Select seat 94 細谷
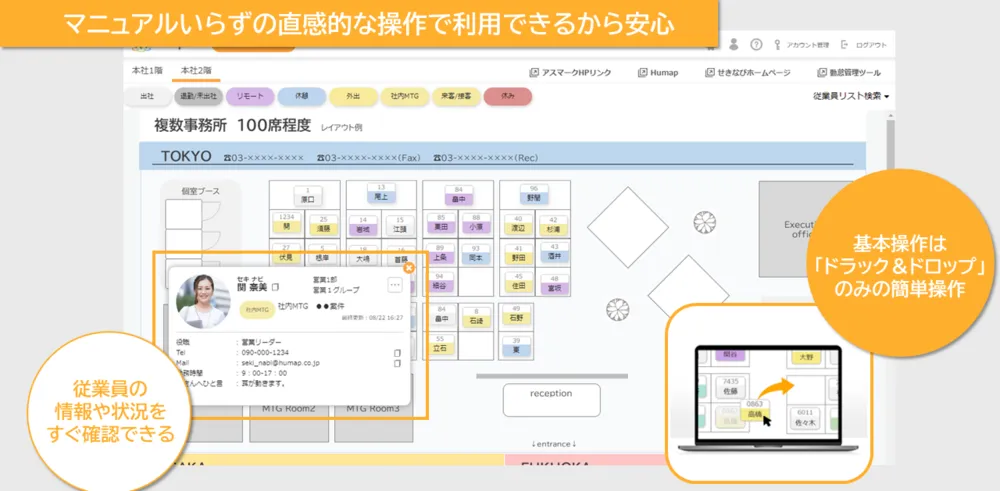1000x491 pixels. pyautogui.click(x=439, y=282)
